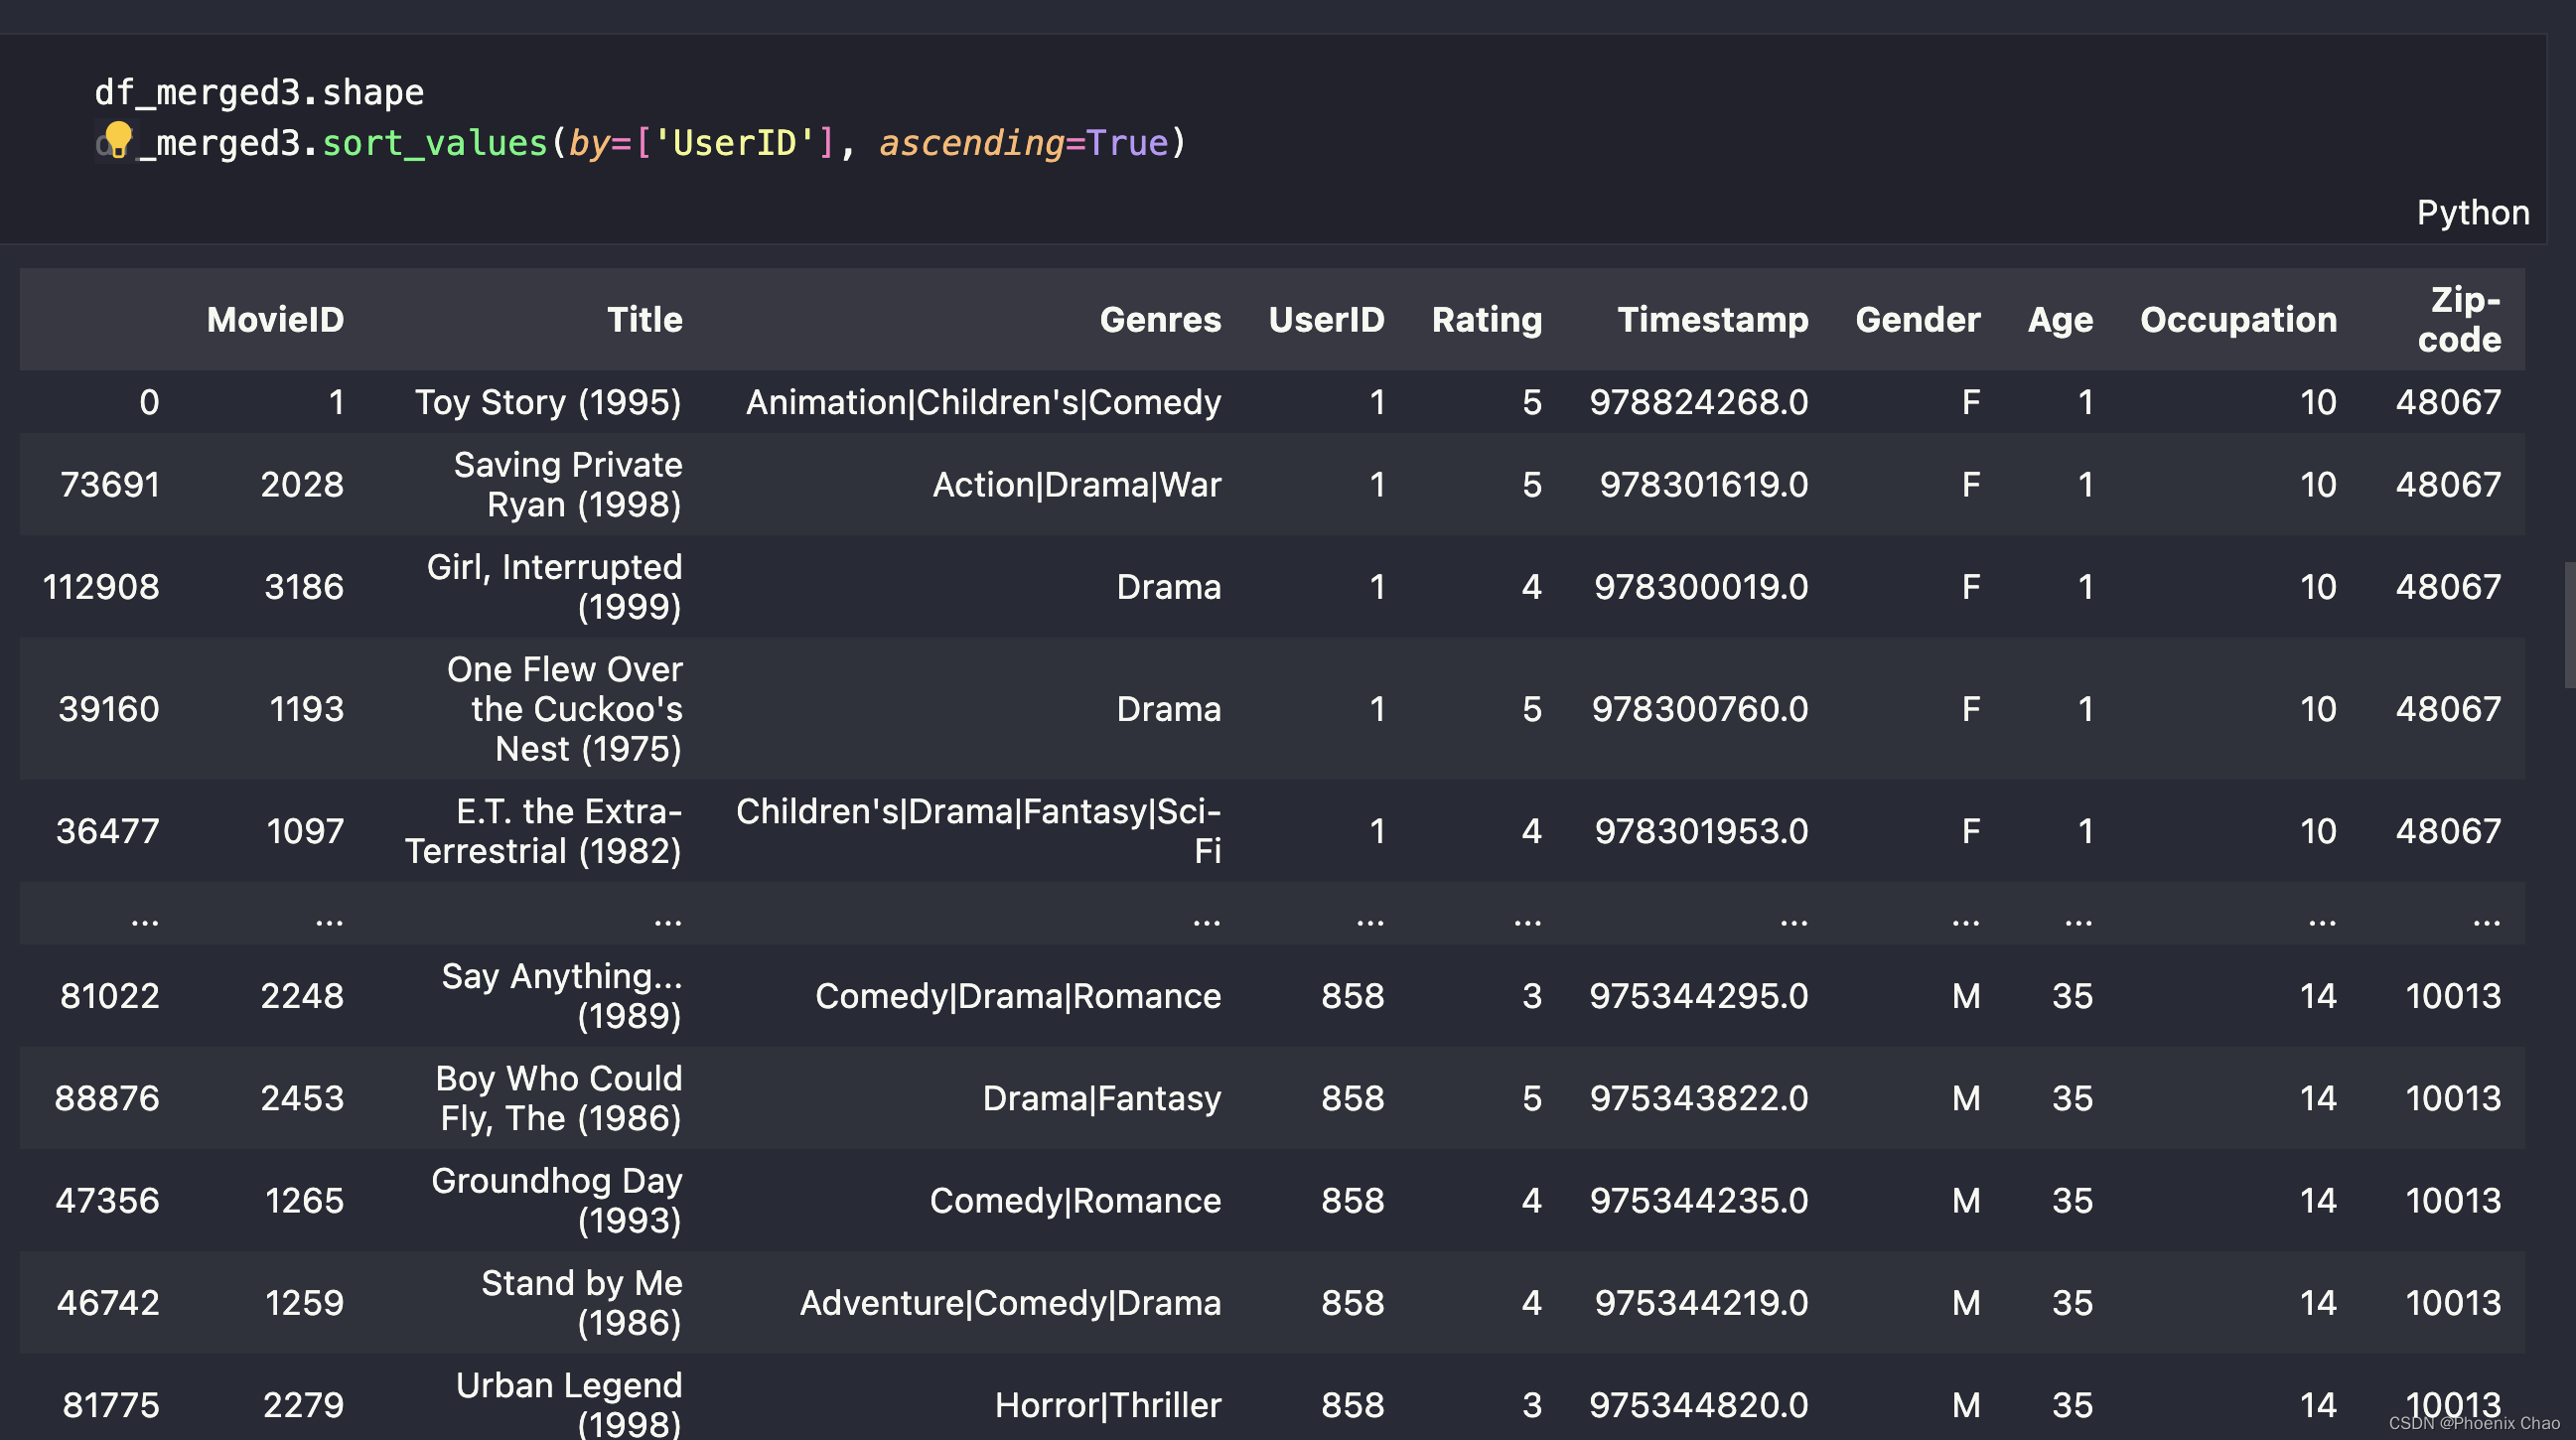Screen dimensions: 2576x1440
Task: Click the vertical scrollbar thumb at right
Action: coord(2568,625)
